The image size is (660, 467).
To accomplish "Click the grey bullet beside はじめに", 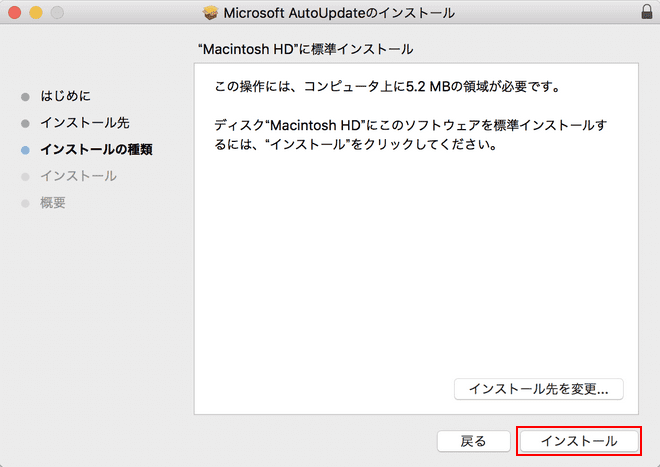I will point(25,97).
